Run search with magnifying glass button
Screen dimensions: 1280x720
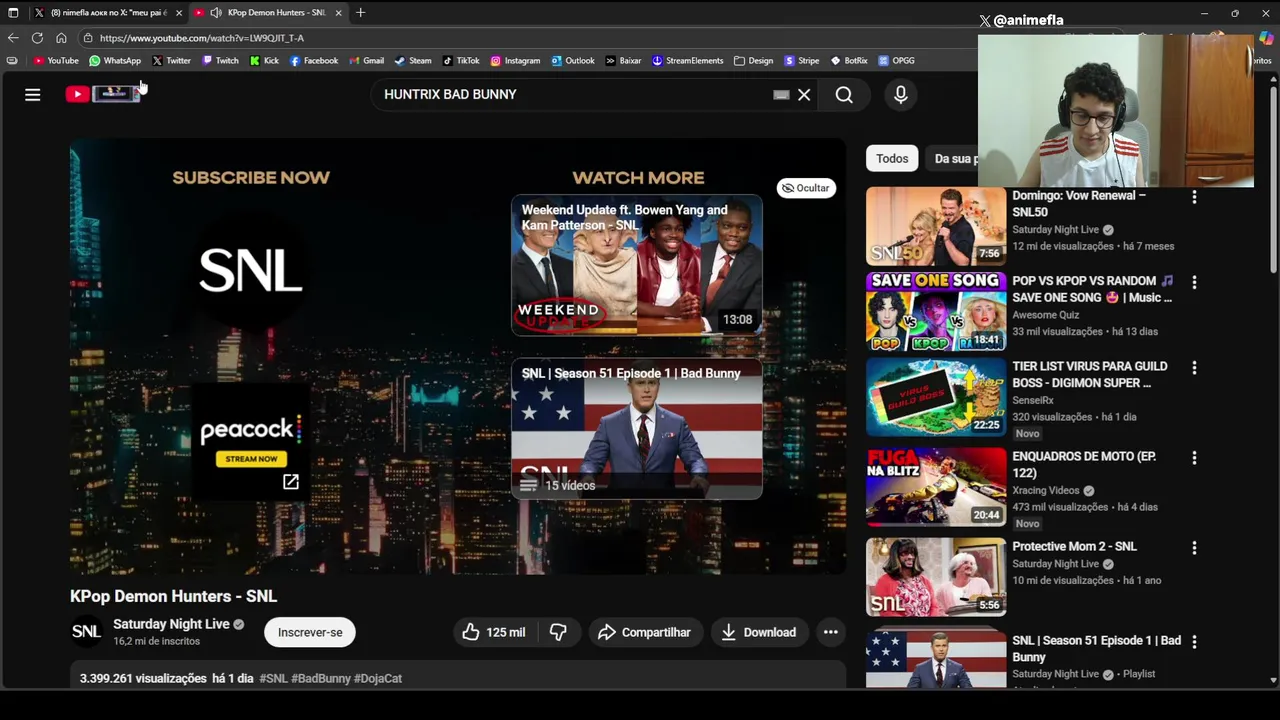[x=844, y=95]
